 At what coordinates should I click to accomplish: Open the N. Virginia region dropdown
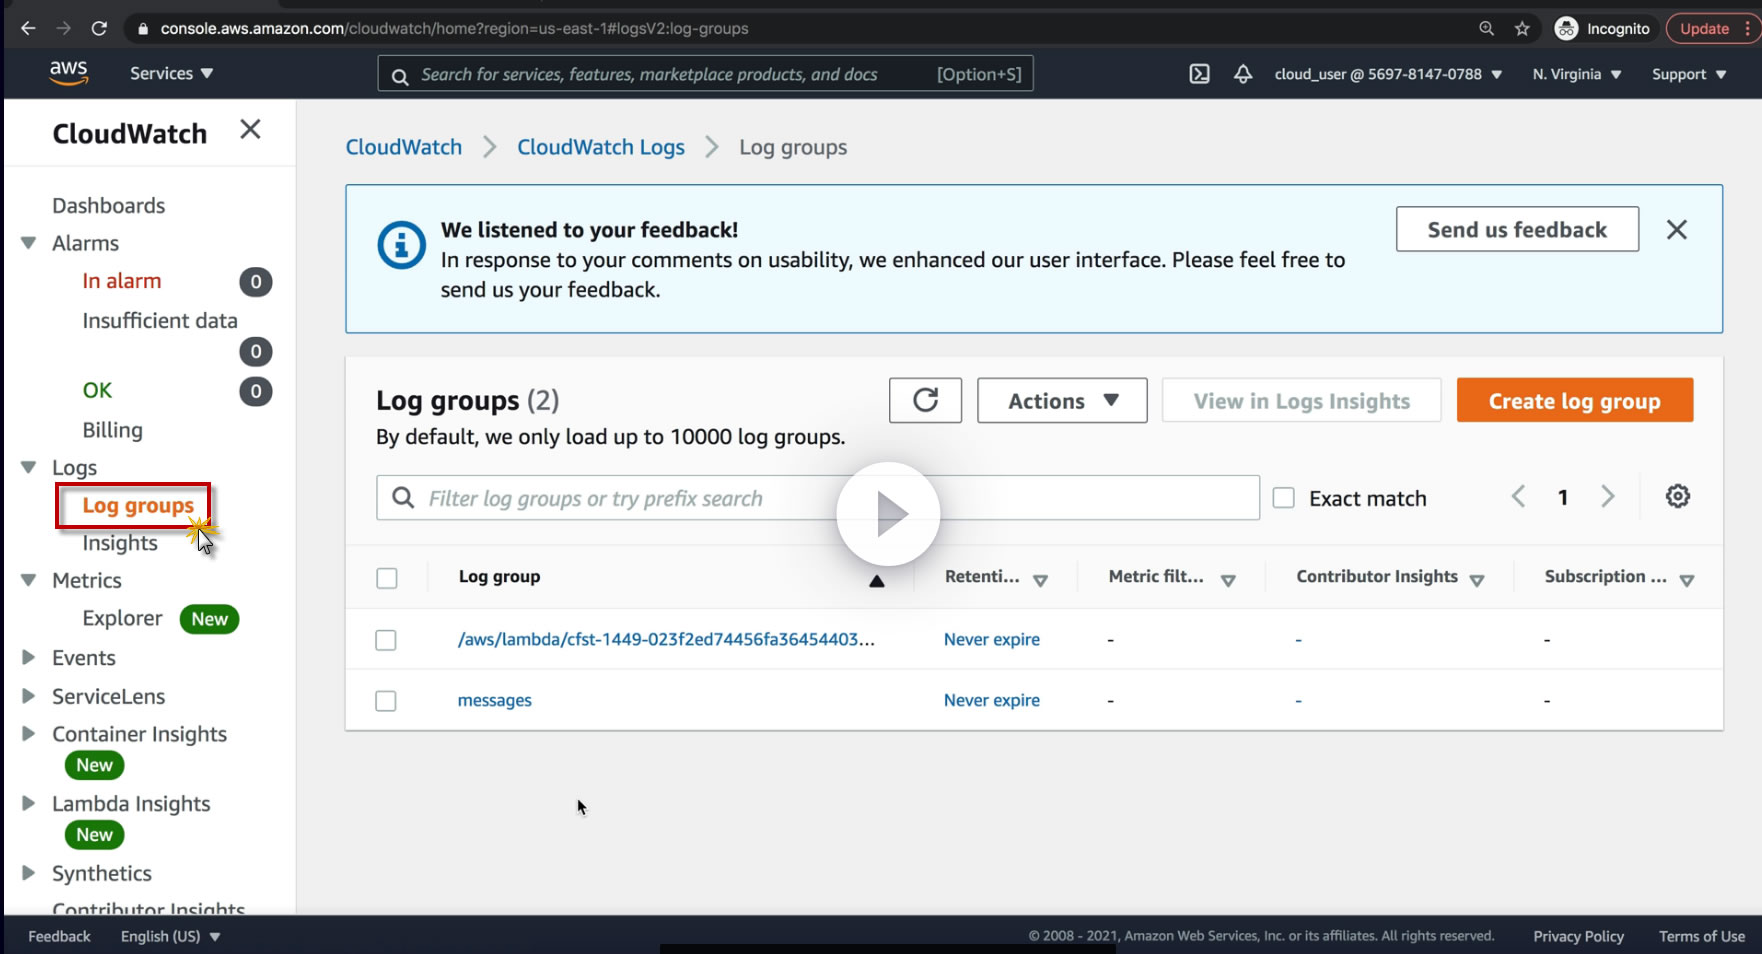pos(1577,74)
